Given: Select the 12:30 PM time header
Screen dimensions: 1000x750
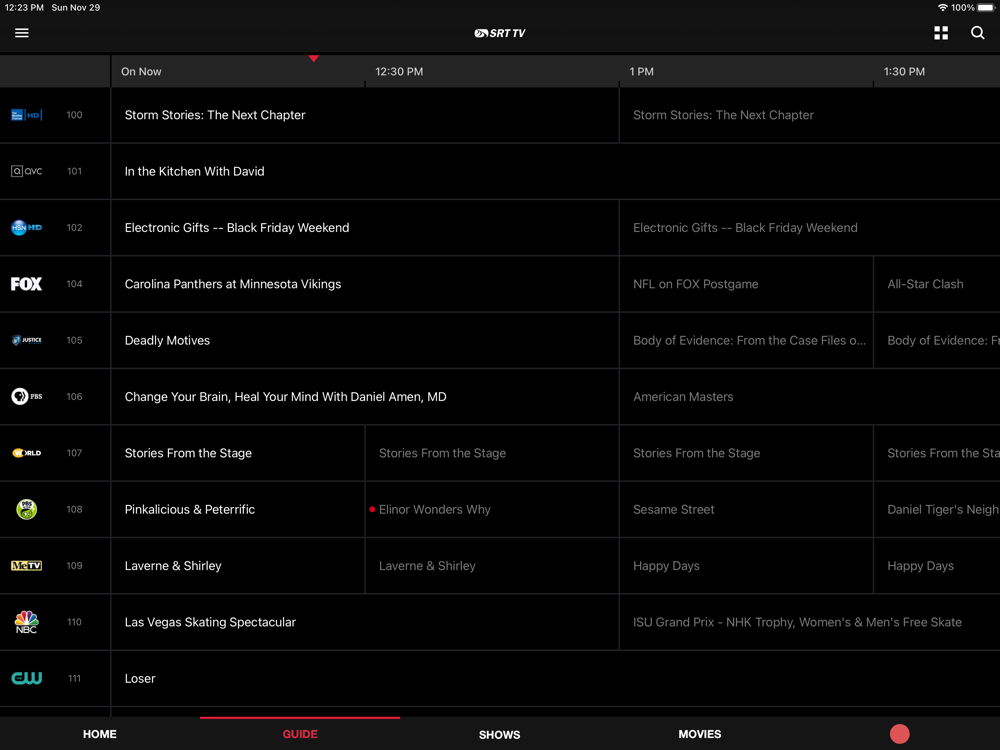Looking at the screenshot, I should pyautogui.click(x=399, y=71).
